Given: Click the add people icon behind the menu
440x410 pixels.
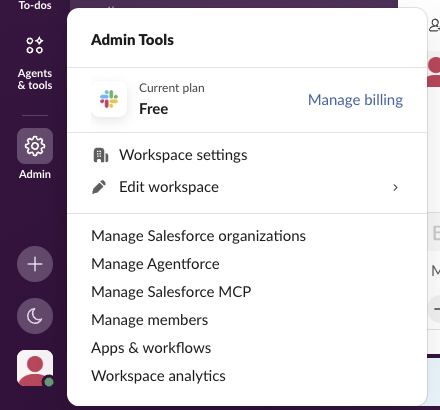Looking at the screenshot, I should click(x=434, y=25).
